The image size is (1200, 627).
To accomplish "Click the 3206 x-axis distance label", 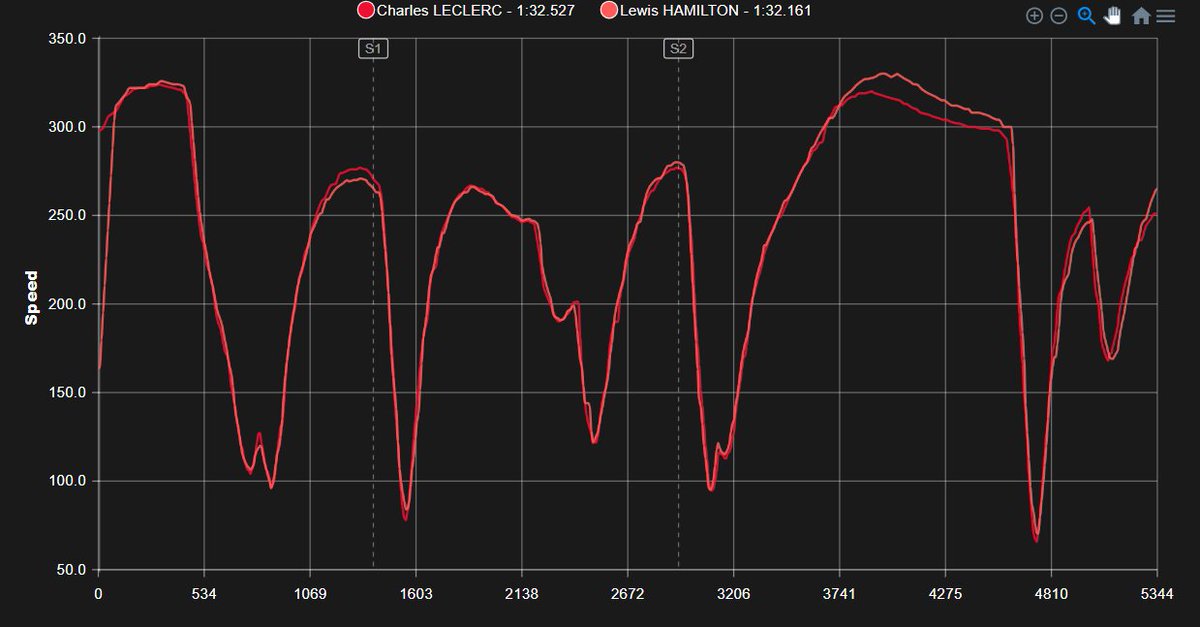I will (733, 593).
